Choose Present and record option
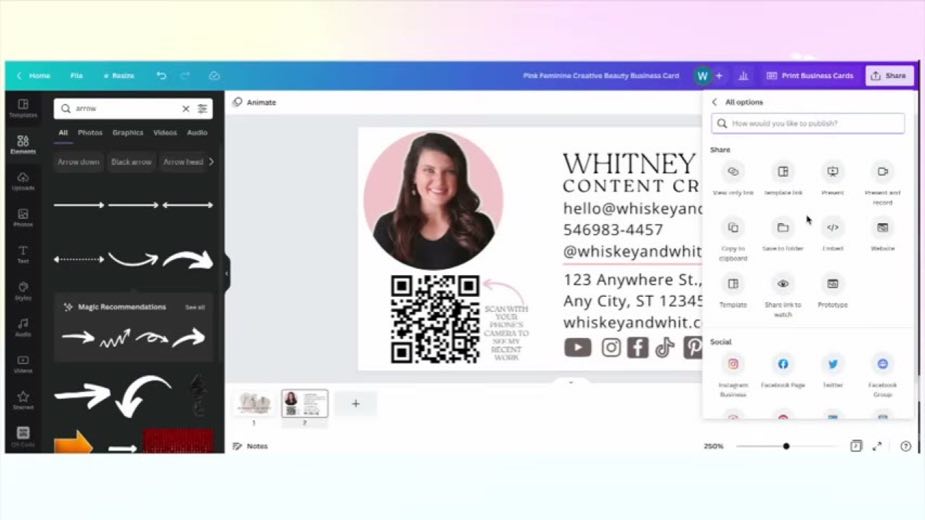This screenshot has width=925, height=520. click(883, 184)
